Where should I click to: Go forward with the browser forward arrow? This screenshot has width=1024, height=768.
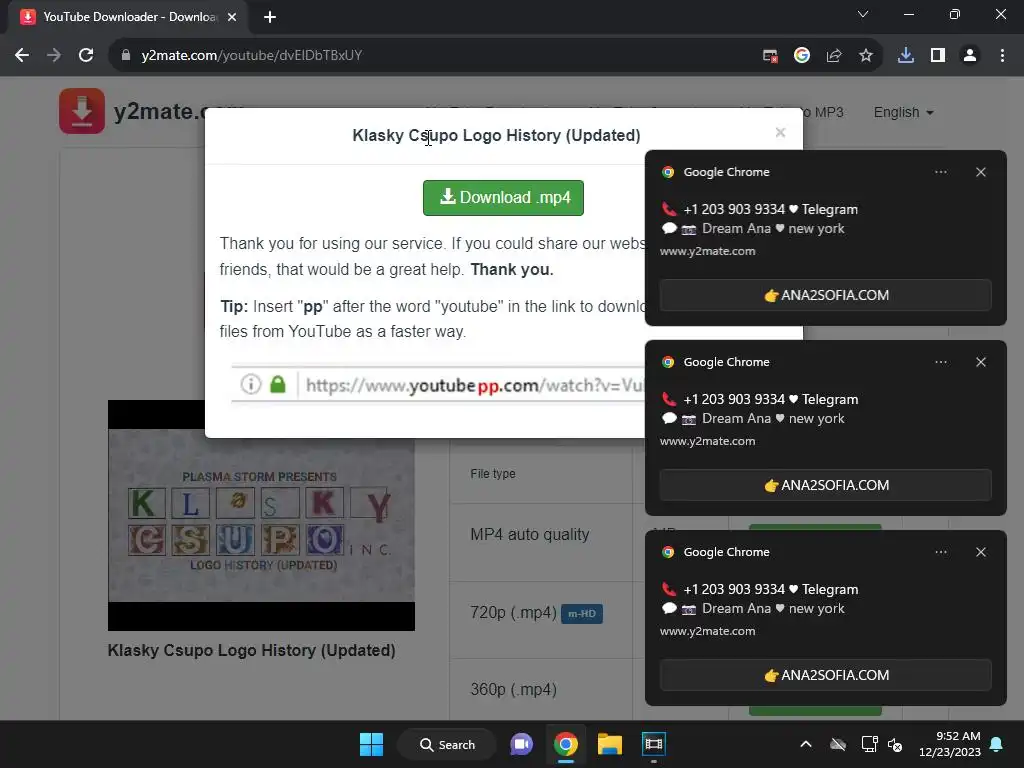tap(54, 56)
